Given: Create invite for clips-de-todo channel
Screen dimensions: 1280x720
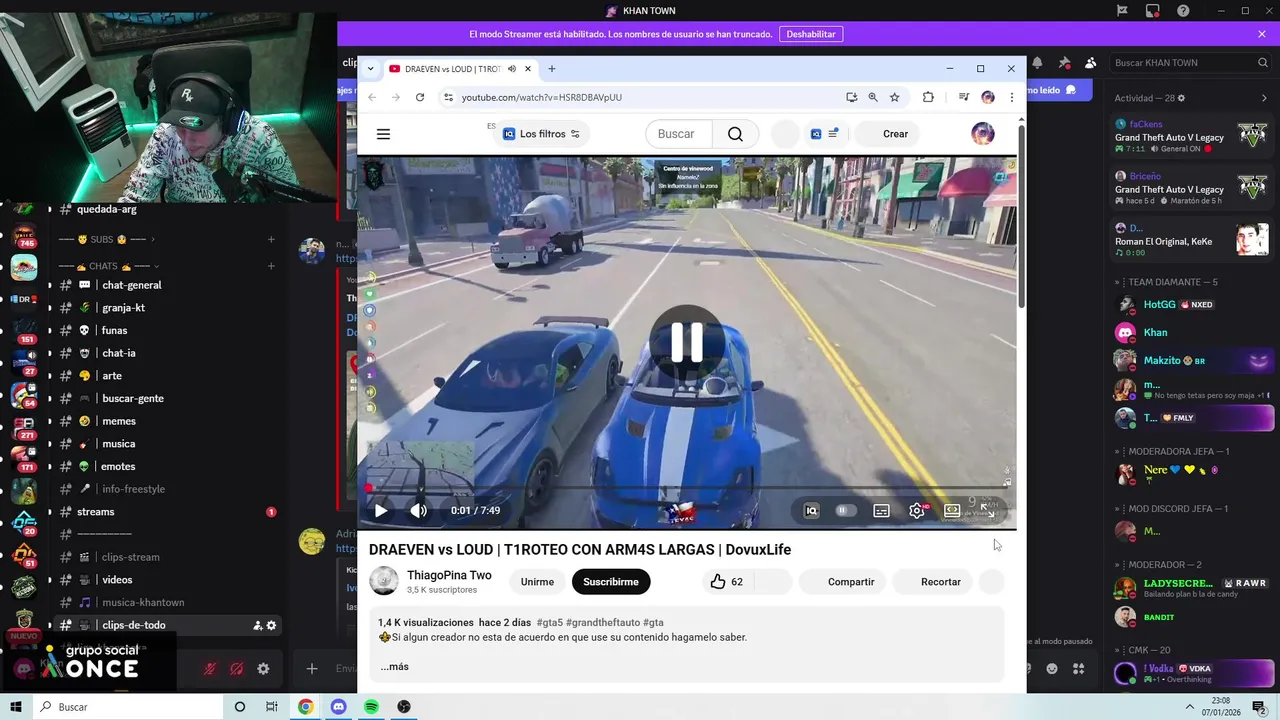Looking at the screenshot, I should point(257,625).
